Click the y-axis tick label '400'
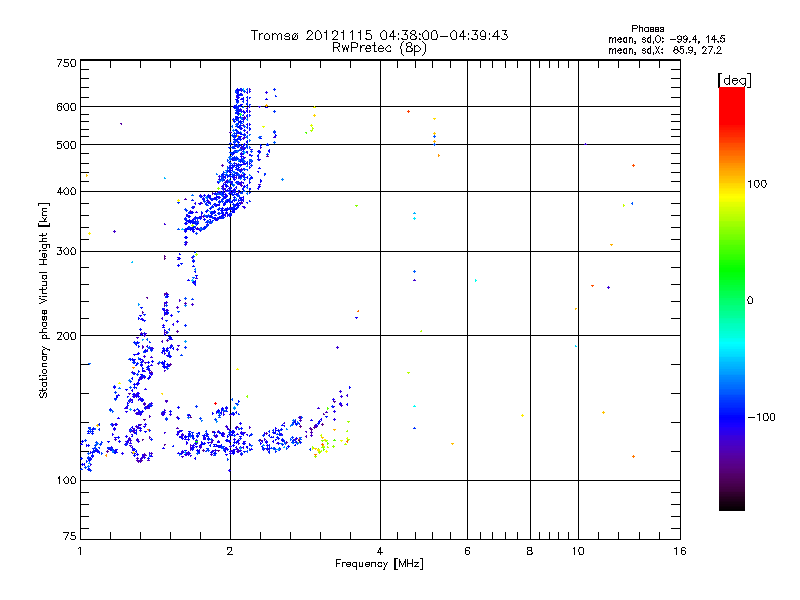The height and width of the screenshot is (600, 800). click(67, 192)
